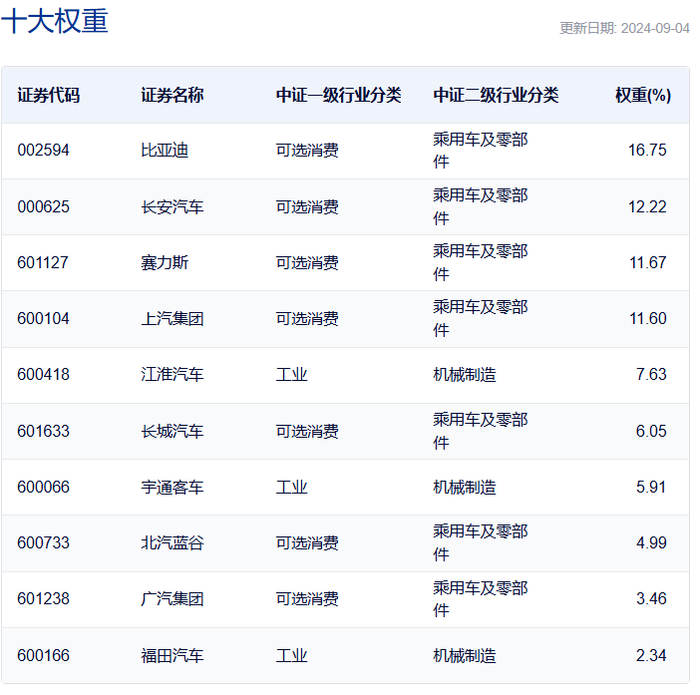
Task: Click 乘用车及零部件 in the 广汽集团 row
Action: click(x=480, y=599)
